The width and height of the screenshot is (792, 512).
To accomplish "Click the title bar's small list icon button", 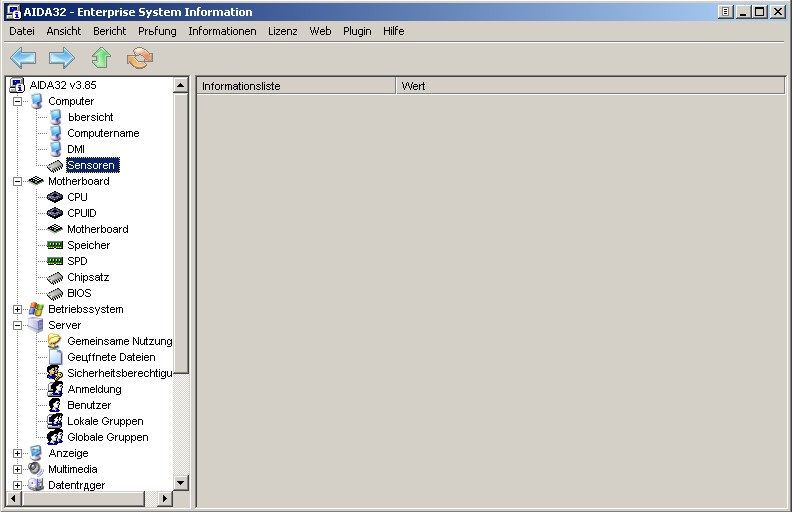I will (x=725, y=12).
